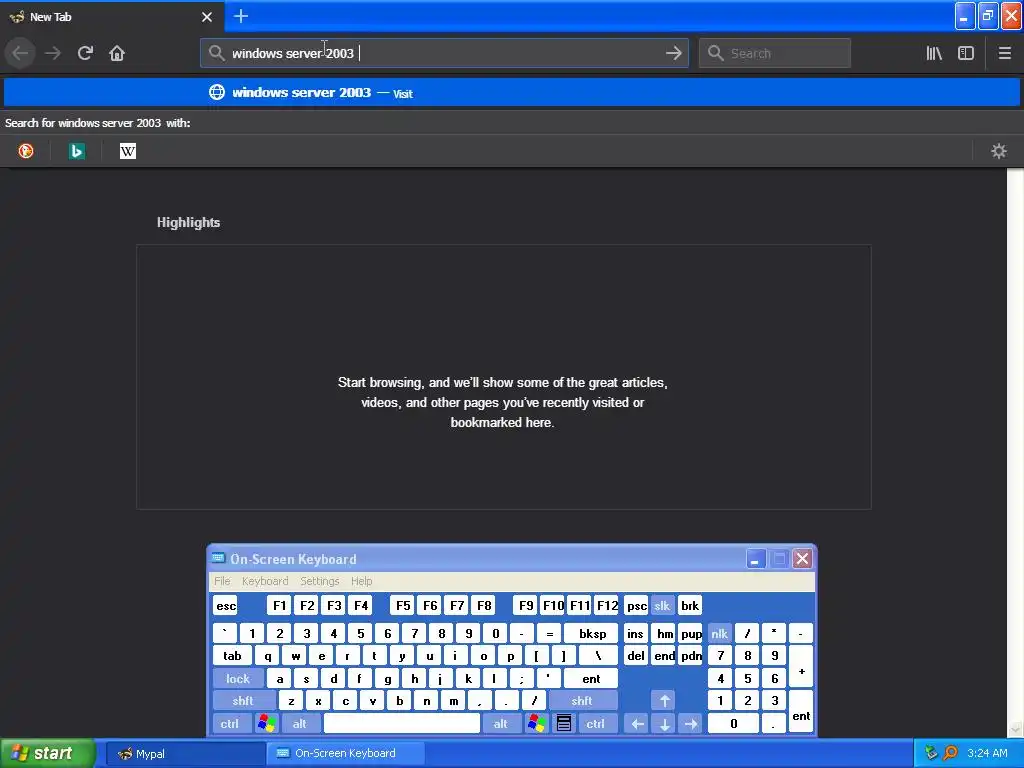Click the up arrow key

664,701
